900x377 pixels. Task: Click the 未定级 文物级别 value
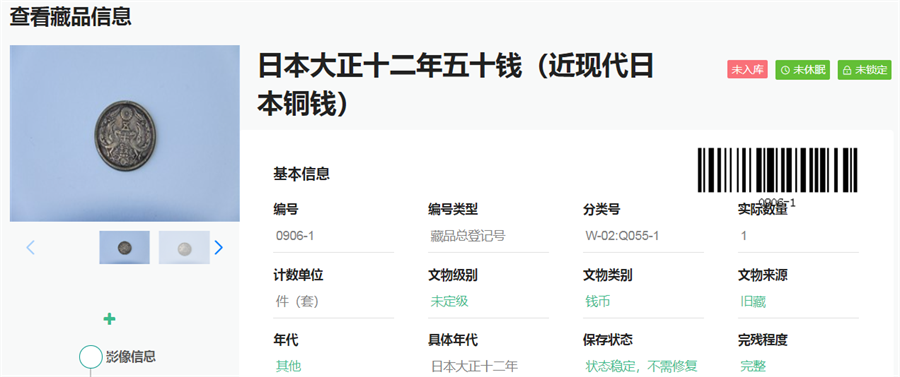point(449,301)
